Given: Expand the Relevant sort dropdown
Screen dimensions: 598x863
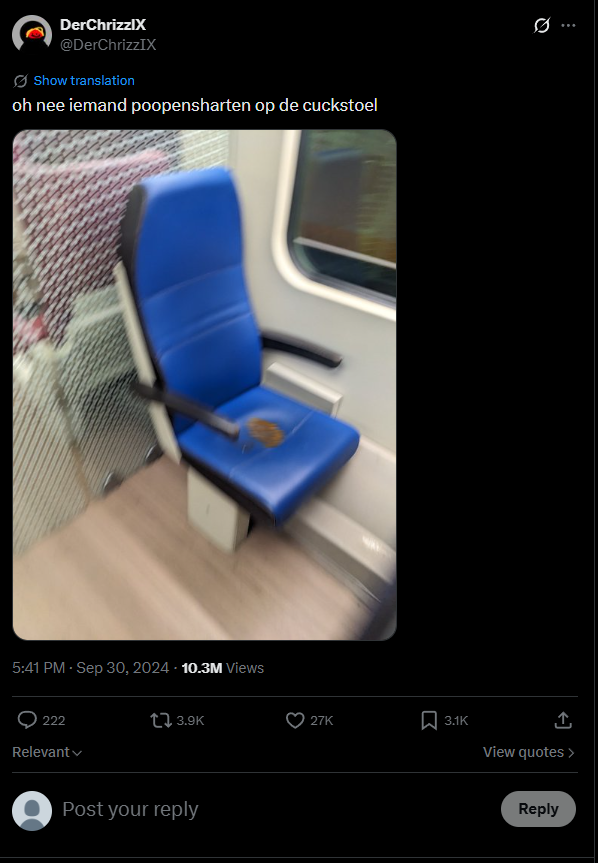Looking at the screenshot, I should click(47, 752).
